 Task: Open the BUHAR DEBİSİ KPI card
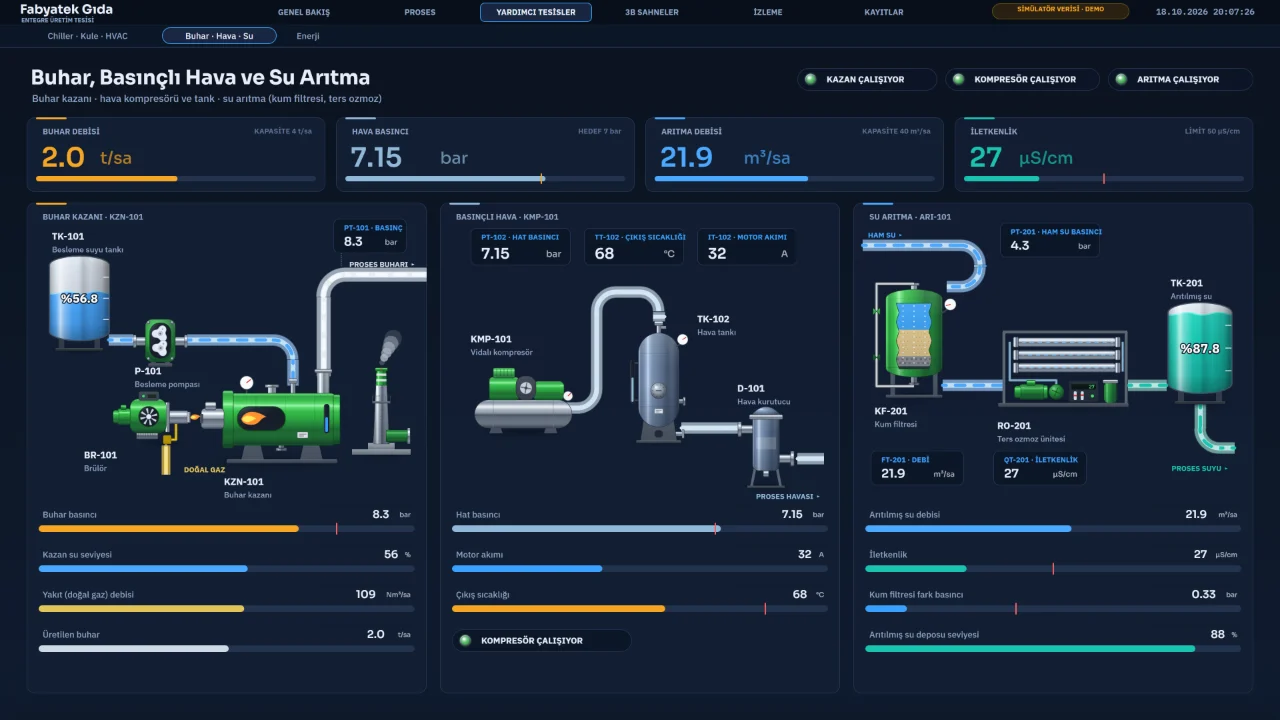176,154
